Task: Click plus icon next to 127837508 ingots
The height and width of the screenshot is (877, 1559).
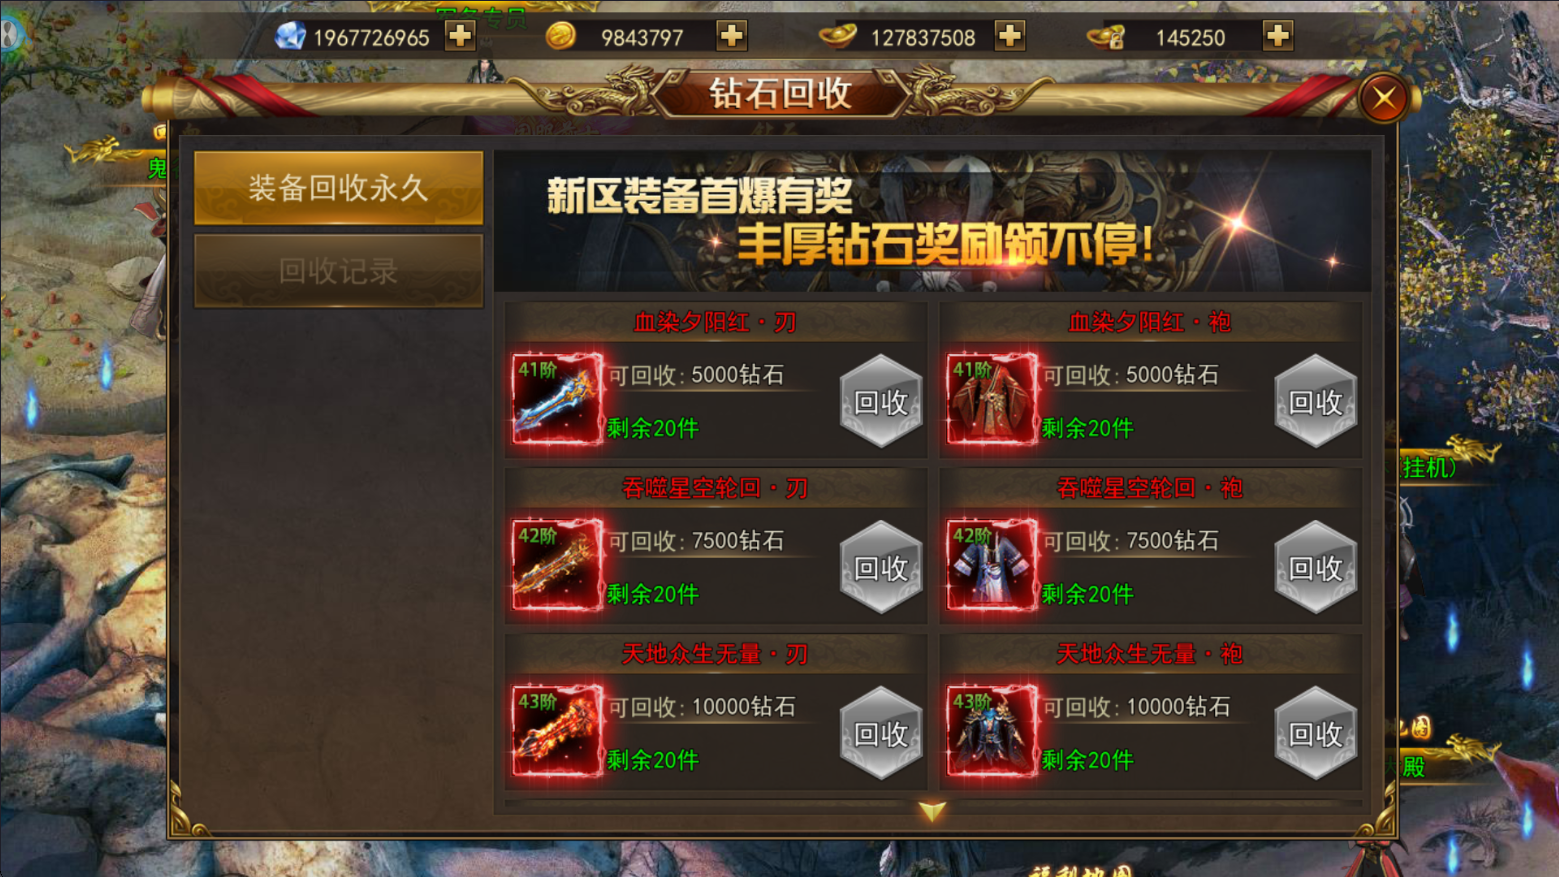Action: point(1010,36)
